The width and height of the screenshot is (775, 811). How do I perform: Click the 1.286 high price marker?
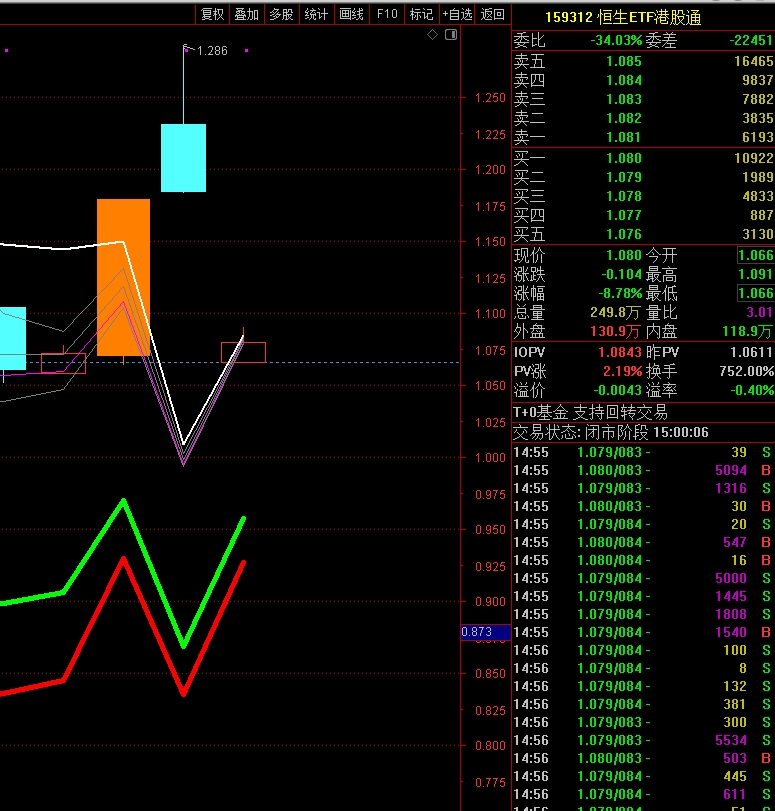point(212,51)
